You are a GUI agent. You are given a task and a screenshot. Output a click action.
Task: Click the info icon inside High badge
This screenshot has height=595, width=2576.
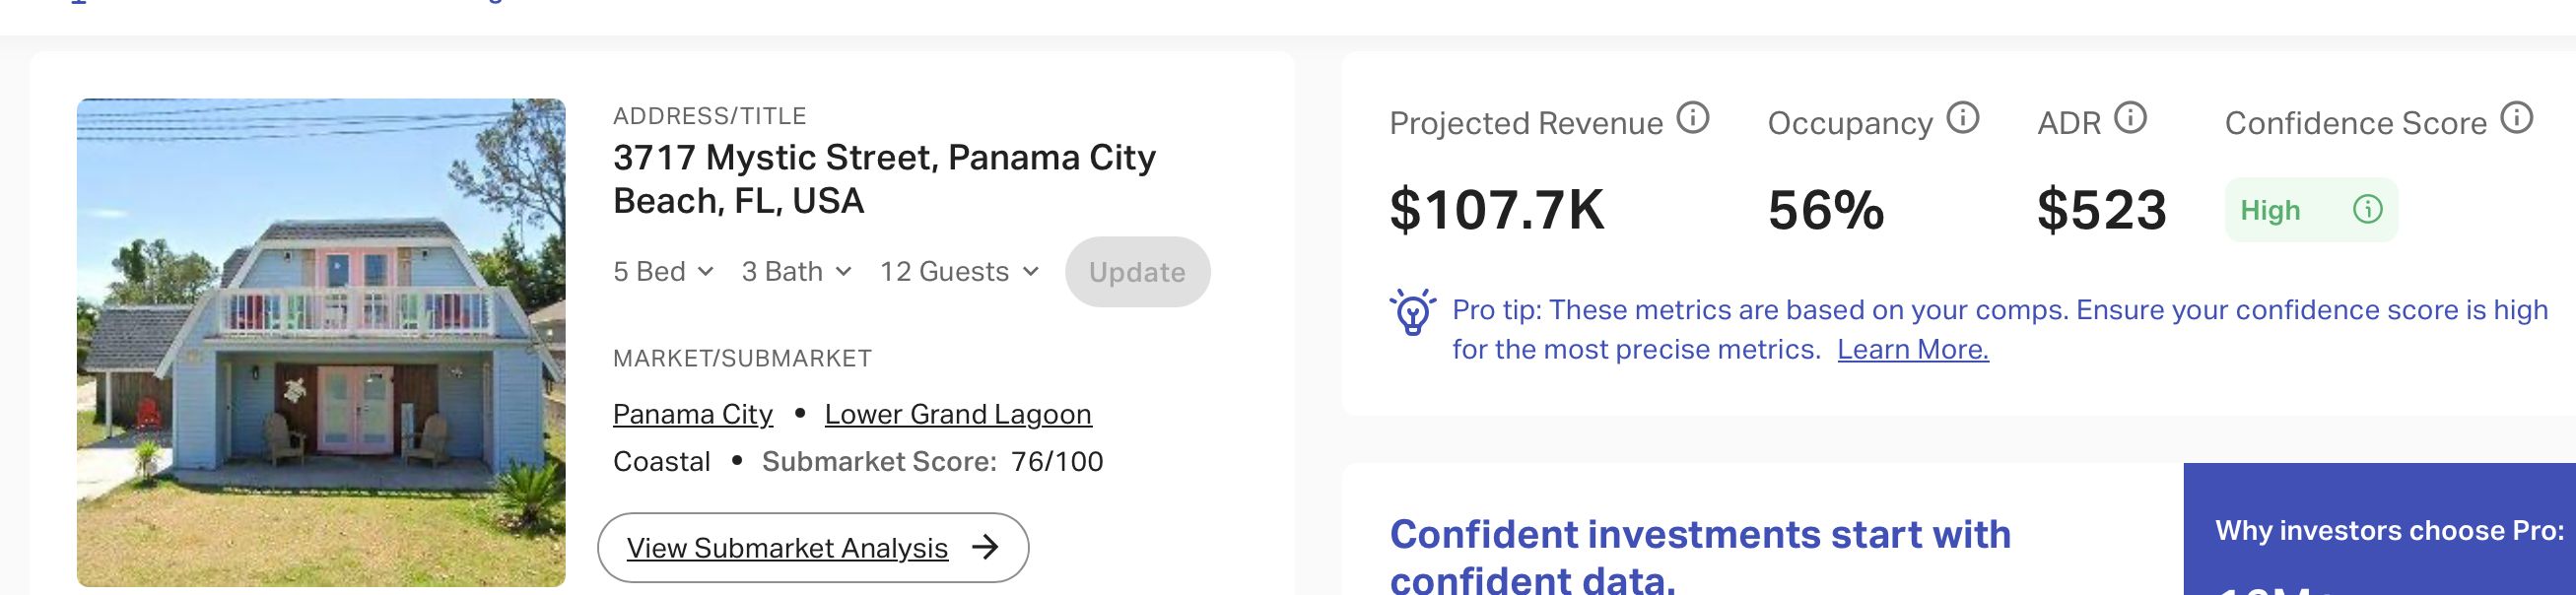[x=2367, y=210]
